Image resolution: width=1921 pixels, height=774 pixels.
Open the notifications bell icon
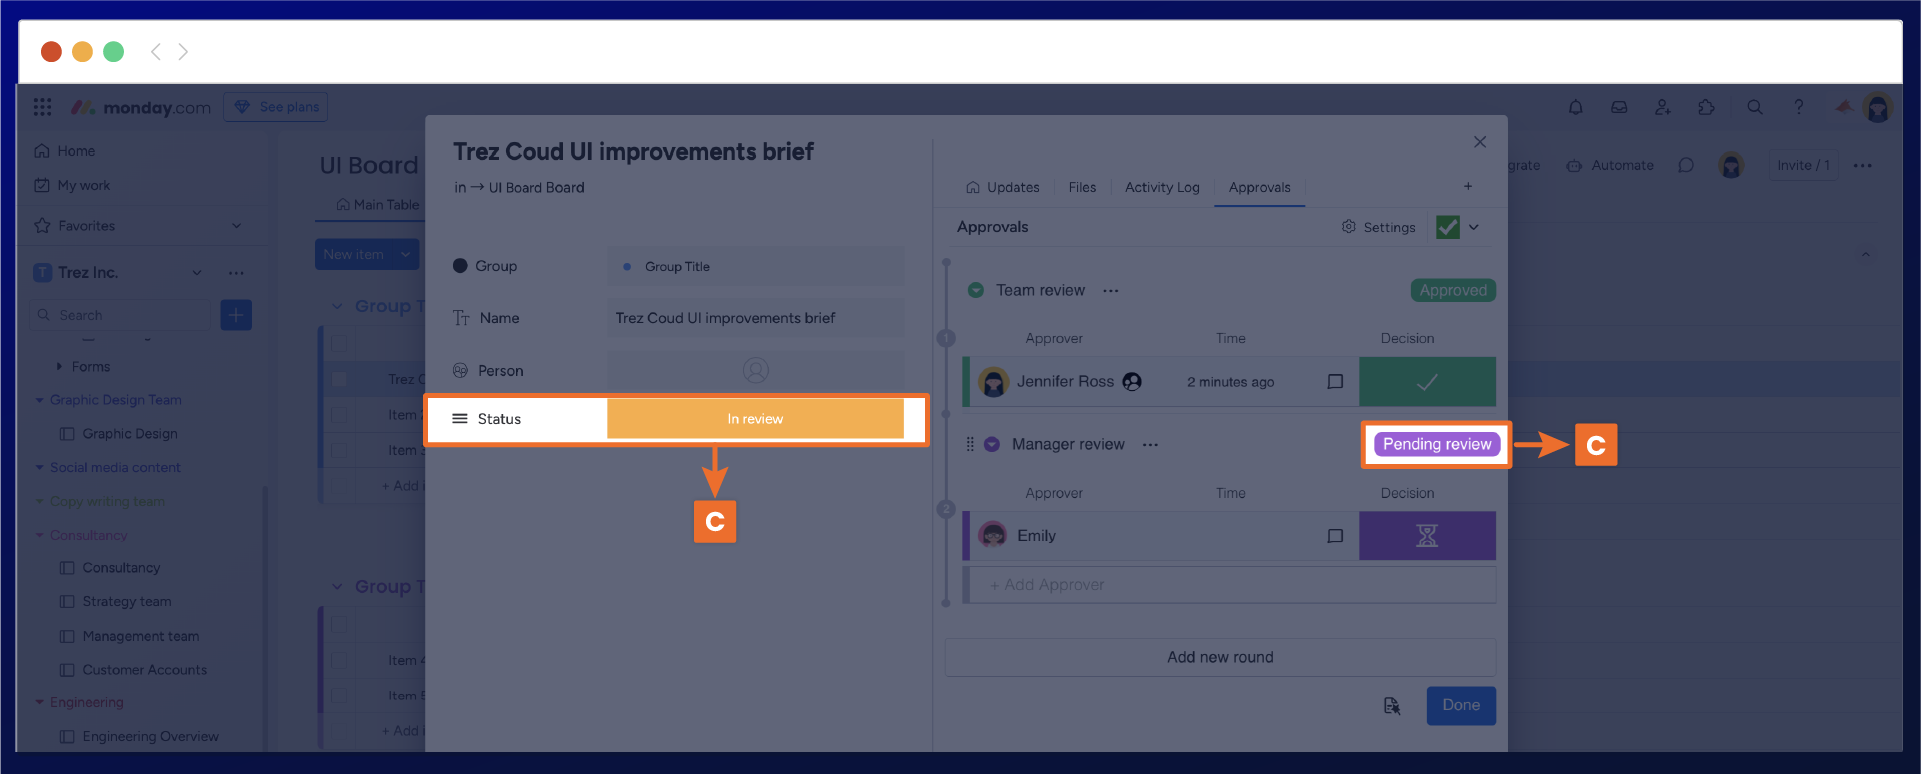[1575, 107]
